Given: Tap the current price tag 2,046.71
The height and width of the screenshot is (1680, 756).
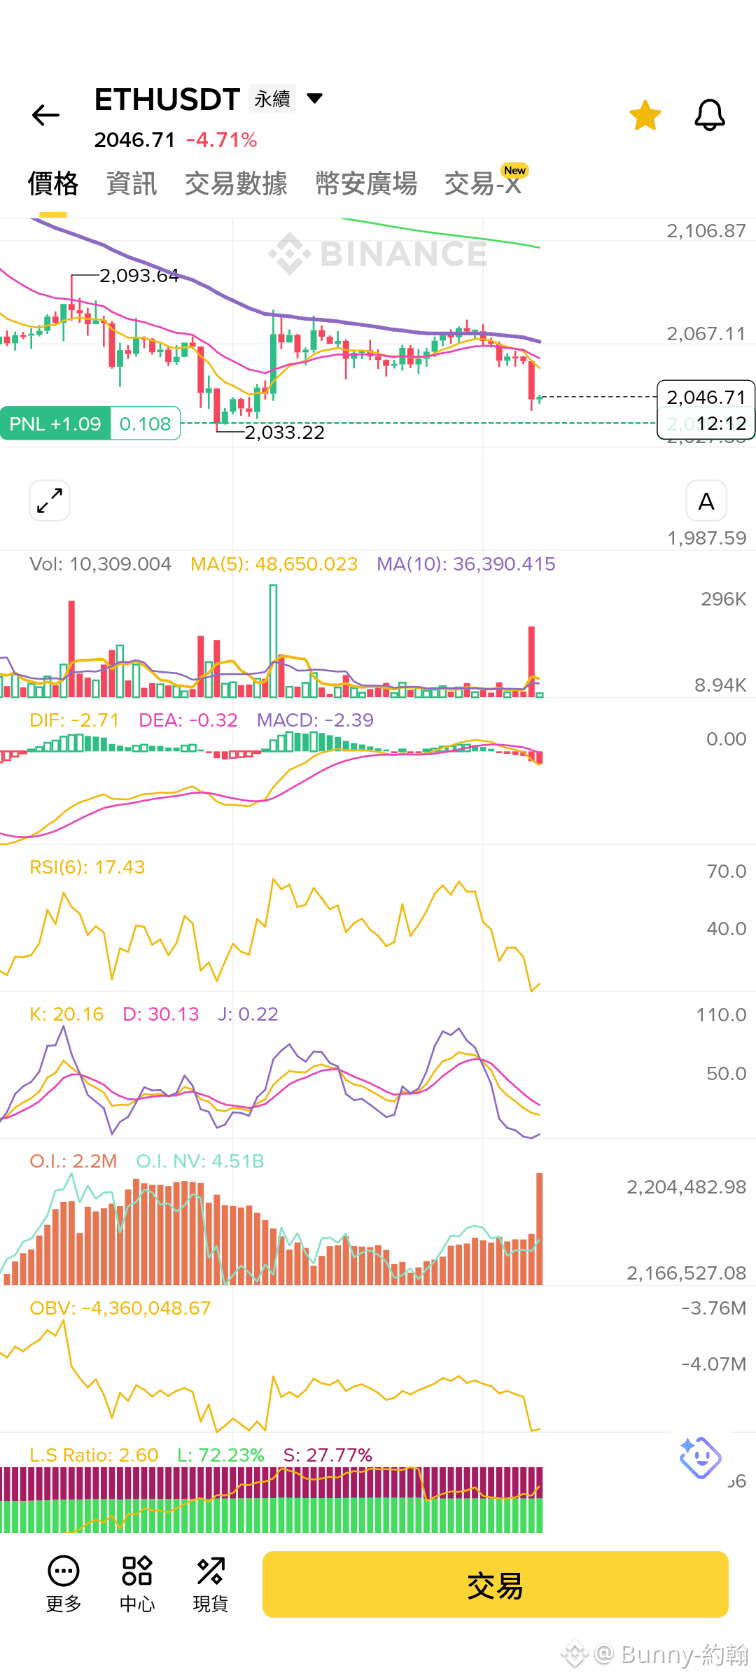Looking at the screenshot, I should (x=706, y=397).
